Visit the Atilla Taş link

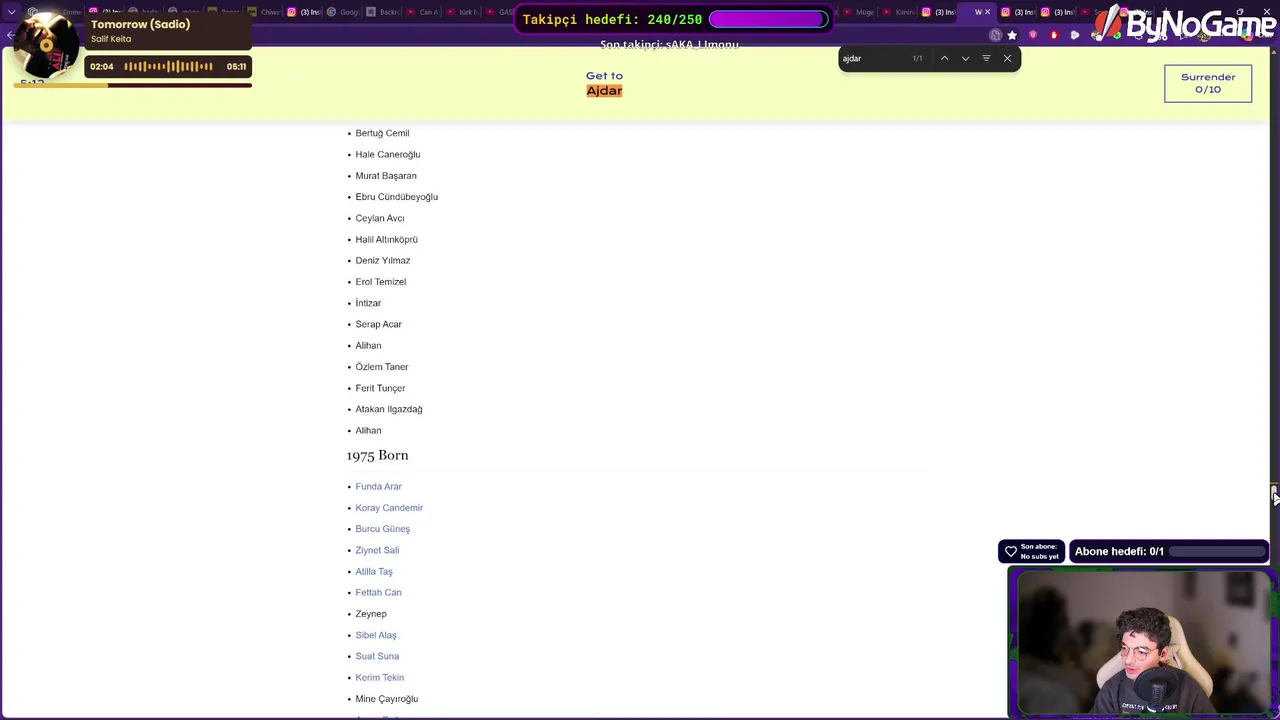click(374, 571)
